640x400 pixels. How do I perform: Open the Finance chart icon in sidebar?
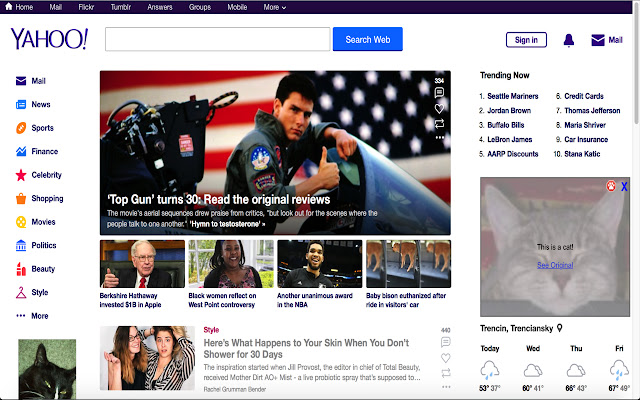[x=21, y=152]
